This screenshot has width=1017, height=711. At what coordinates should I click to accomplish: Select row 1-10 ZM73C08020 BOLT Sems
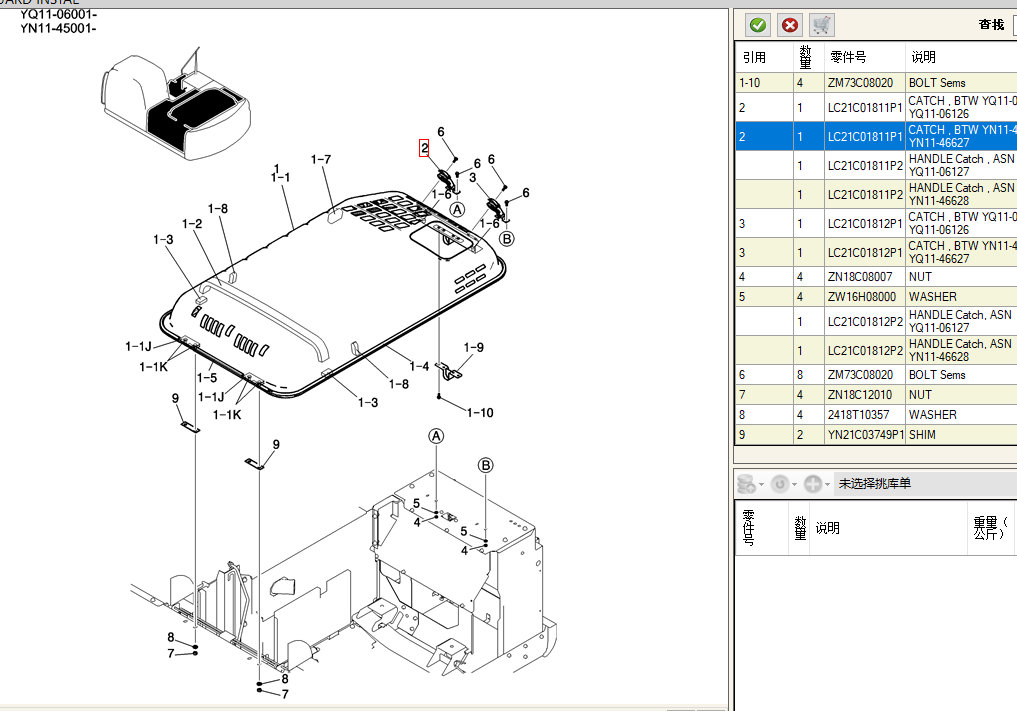pos(876,82)
